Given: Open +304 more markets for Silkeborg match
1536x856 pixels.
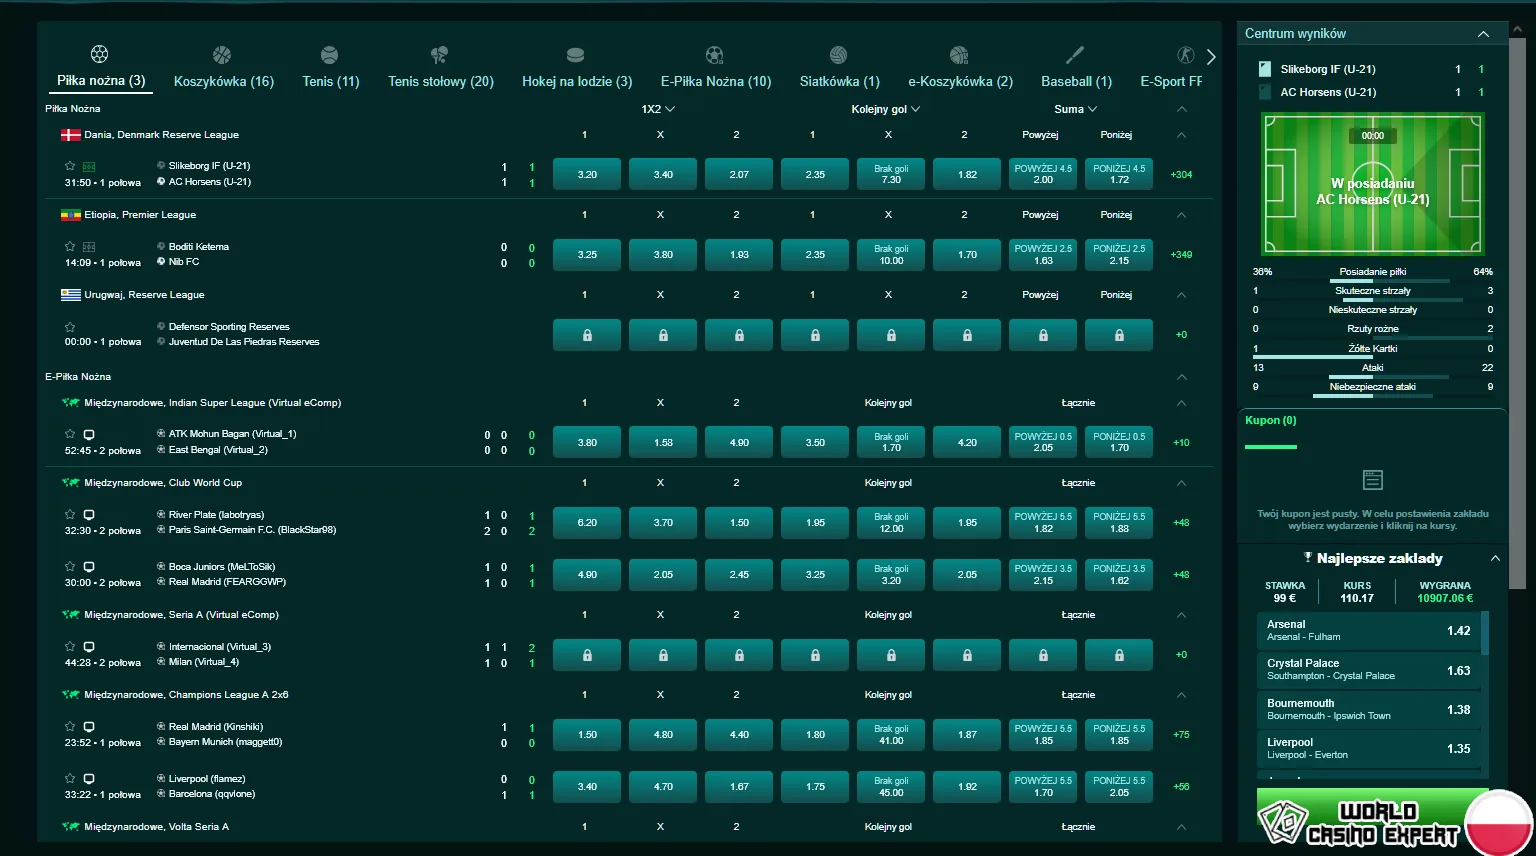Looking at the screenshot, I should 1181,174.
